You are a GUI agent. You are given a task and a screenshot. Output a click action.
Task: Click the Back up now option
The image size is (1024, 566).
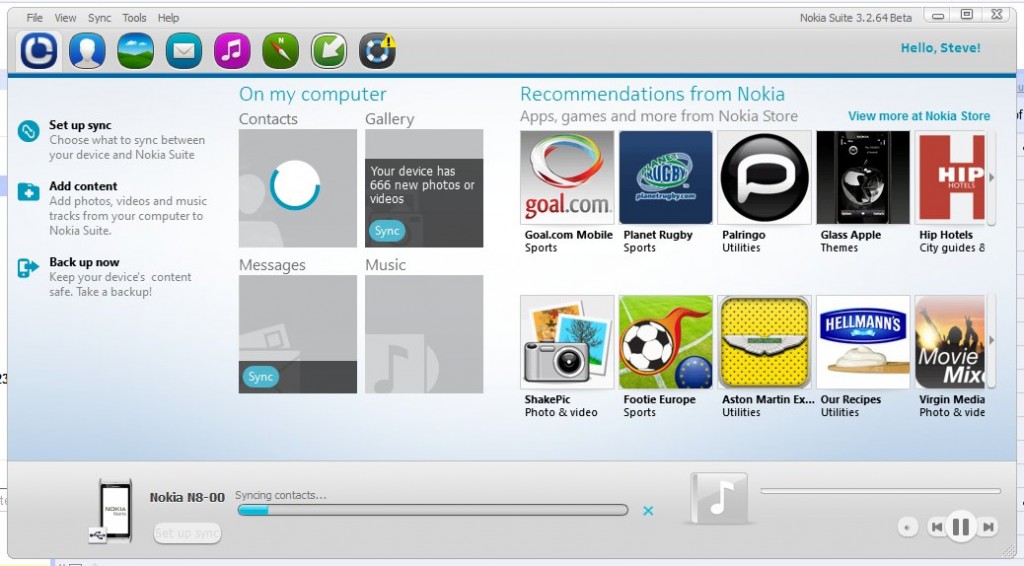[x=84, y=262]
